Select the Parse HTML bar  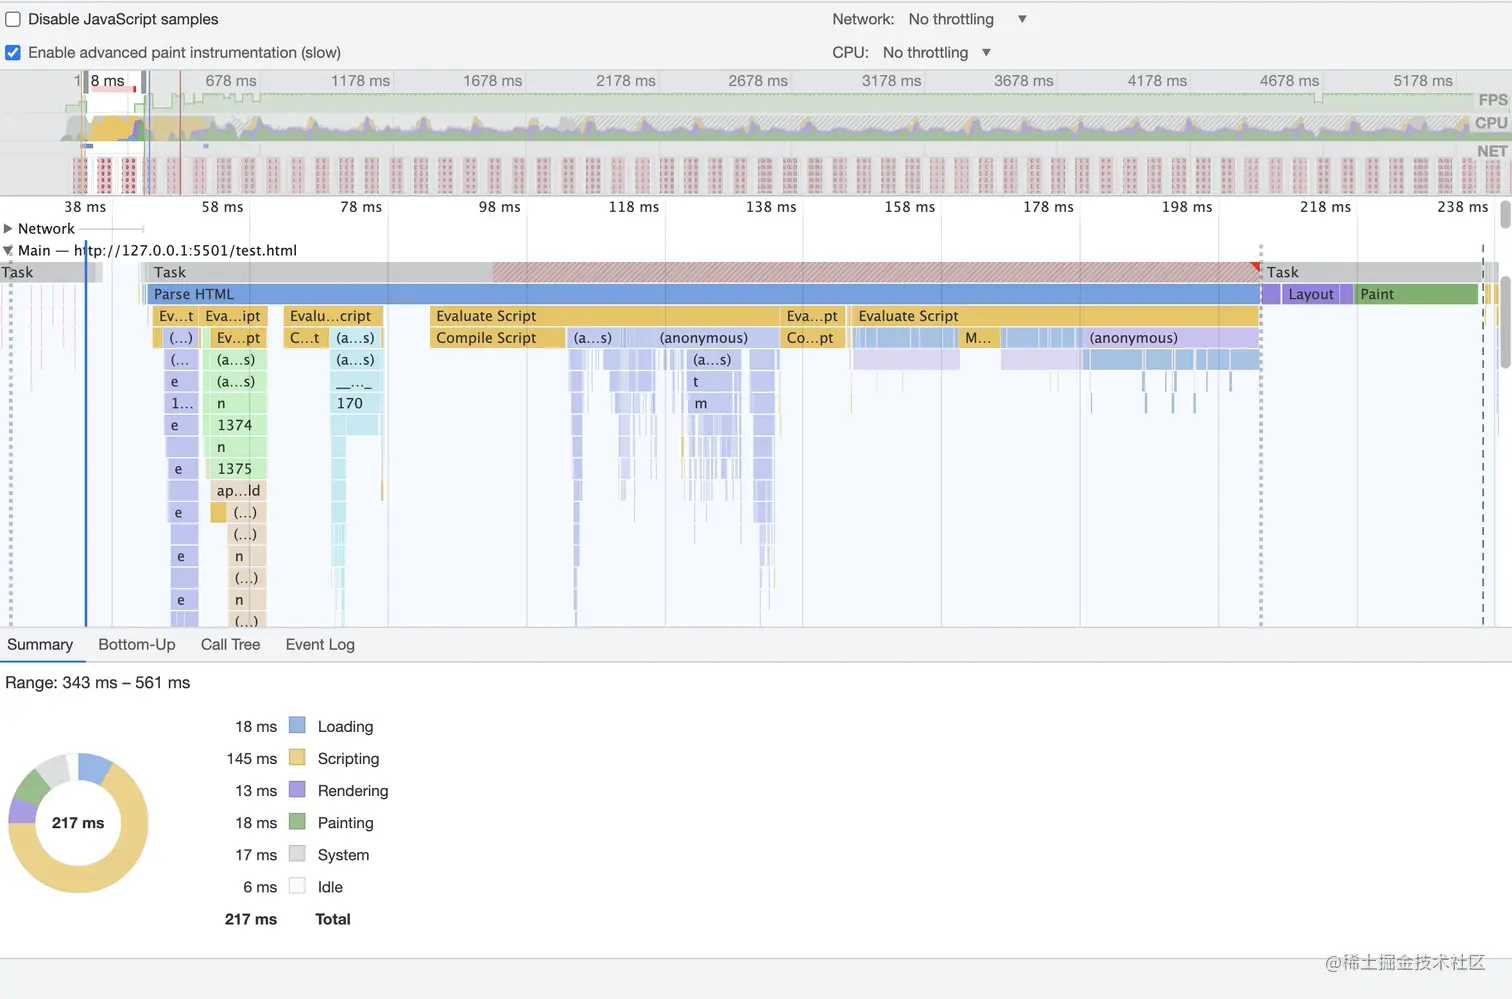703,294
